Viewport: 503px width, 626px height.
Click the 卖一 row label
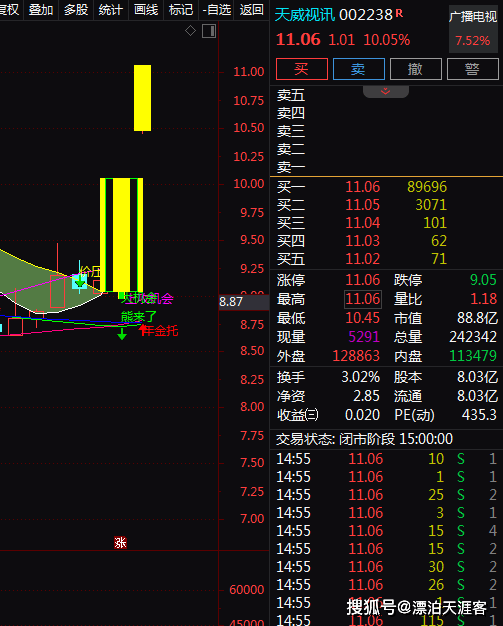tap(291, 167)
